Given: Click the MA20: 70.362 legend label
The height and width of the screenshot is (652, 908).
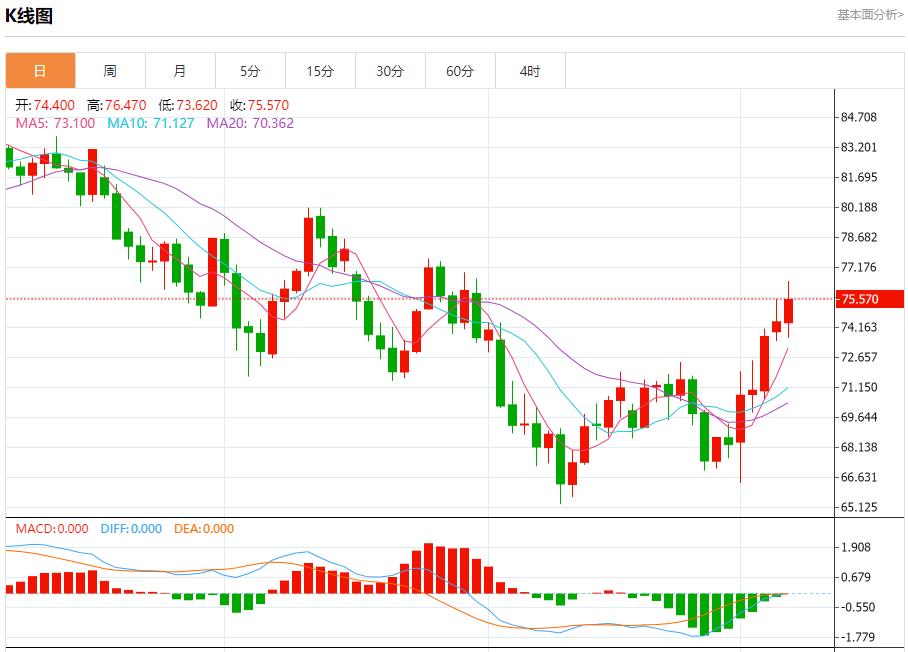Looking at the screenshot, I should click(250, 123).
